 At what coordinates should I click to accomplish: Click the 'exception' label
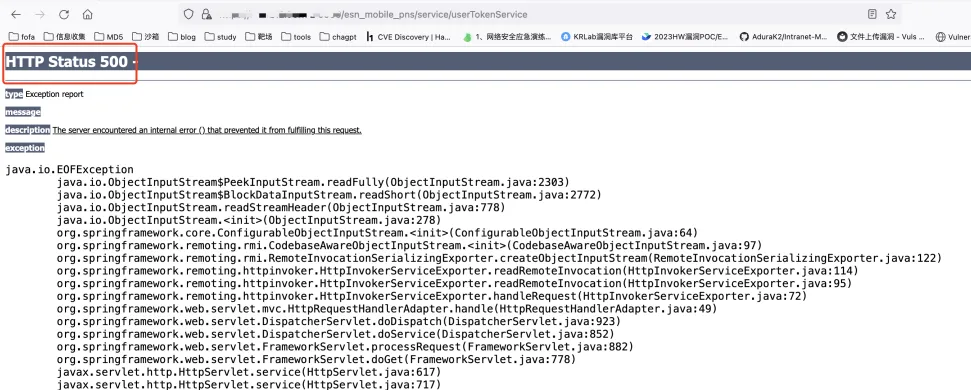(25, 148)
